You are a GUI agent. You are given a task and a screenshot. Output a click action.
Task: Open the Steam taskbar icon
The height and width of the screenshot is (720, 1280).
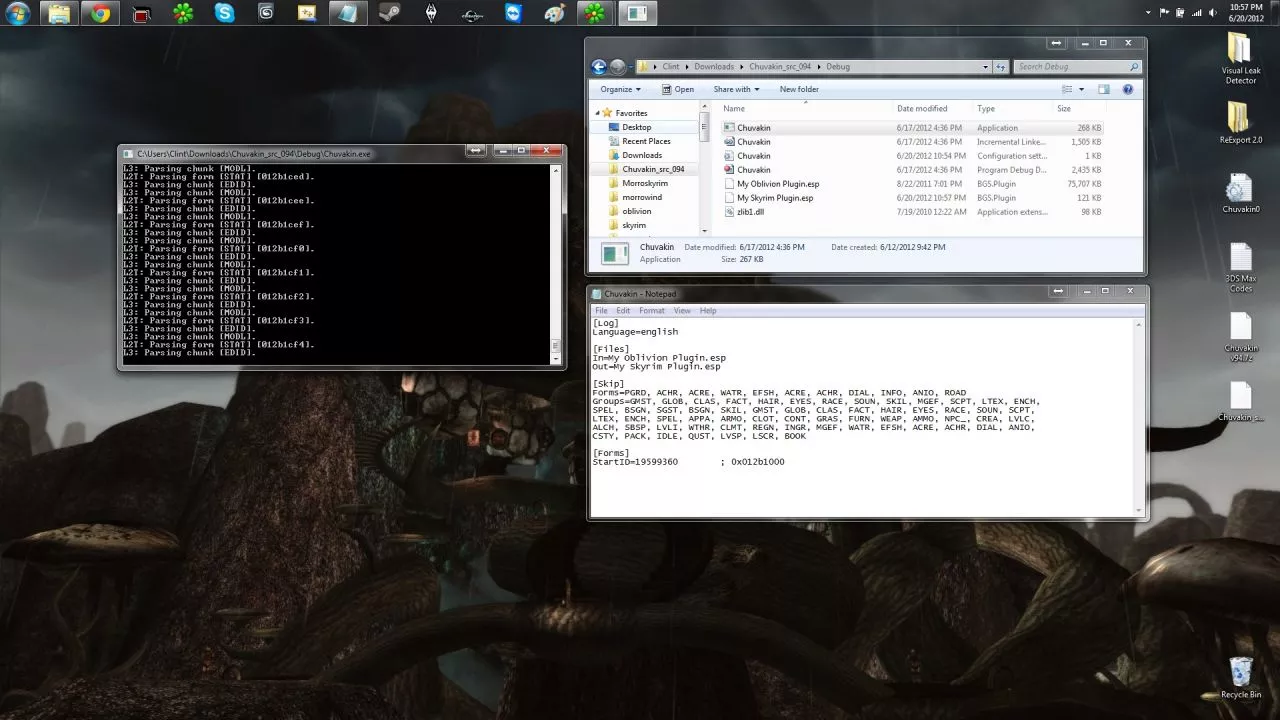[389, 13]
